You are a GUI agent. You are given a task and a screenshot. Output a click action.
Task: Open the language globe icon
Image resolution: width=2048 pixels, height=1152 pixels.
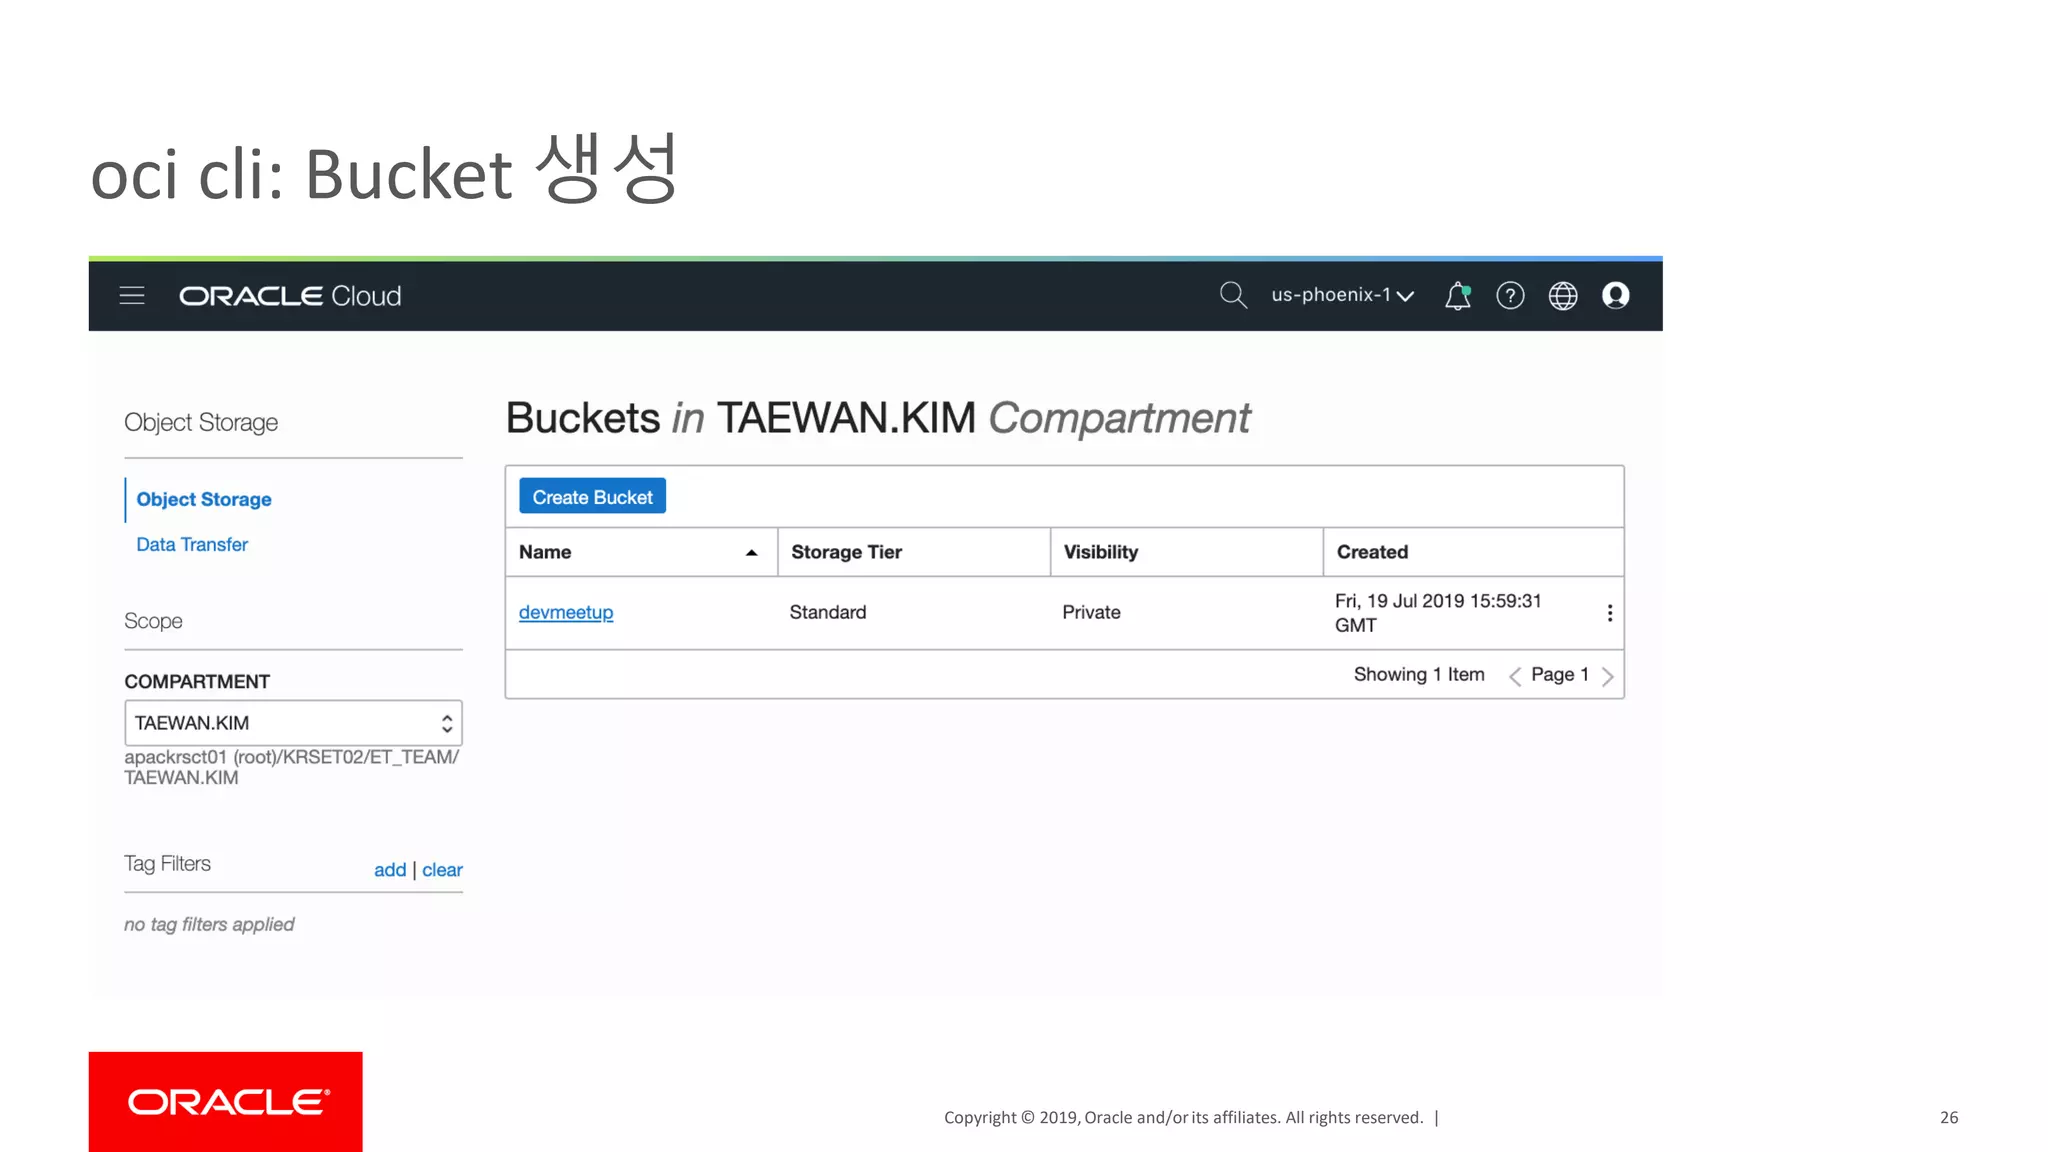tap(1563, 296)
